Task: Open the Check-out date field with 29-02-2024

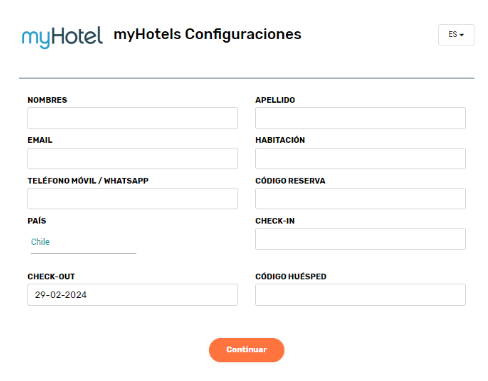Action: click(132, 295)
